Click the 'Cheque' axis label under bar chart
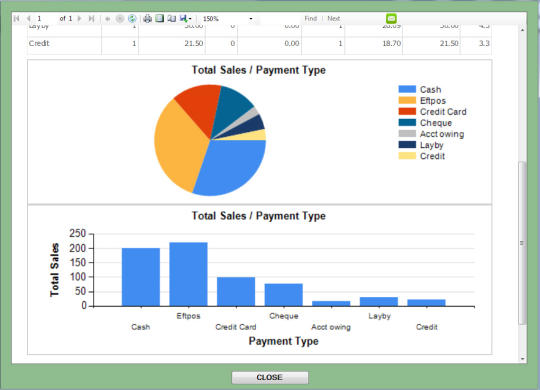 tap(284, 316)
